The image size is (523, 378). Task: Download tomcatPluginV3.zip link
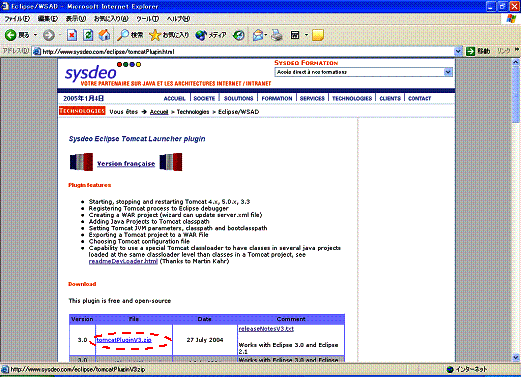coord(124,340)
